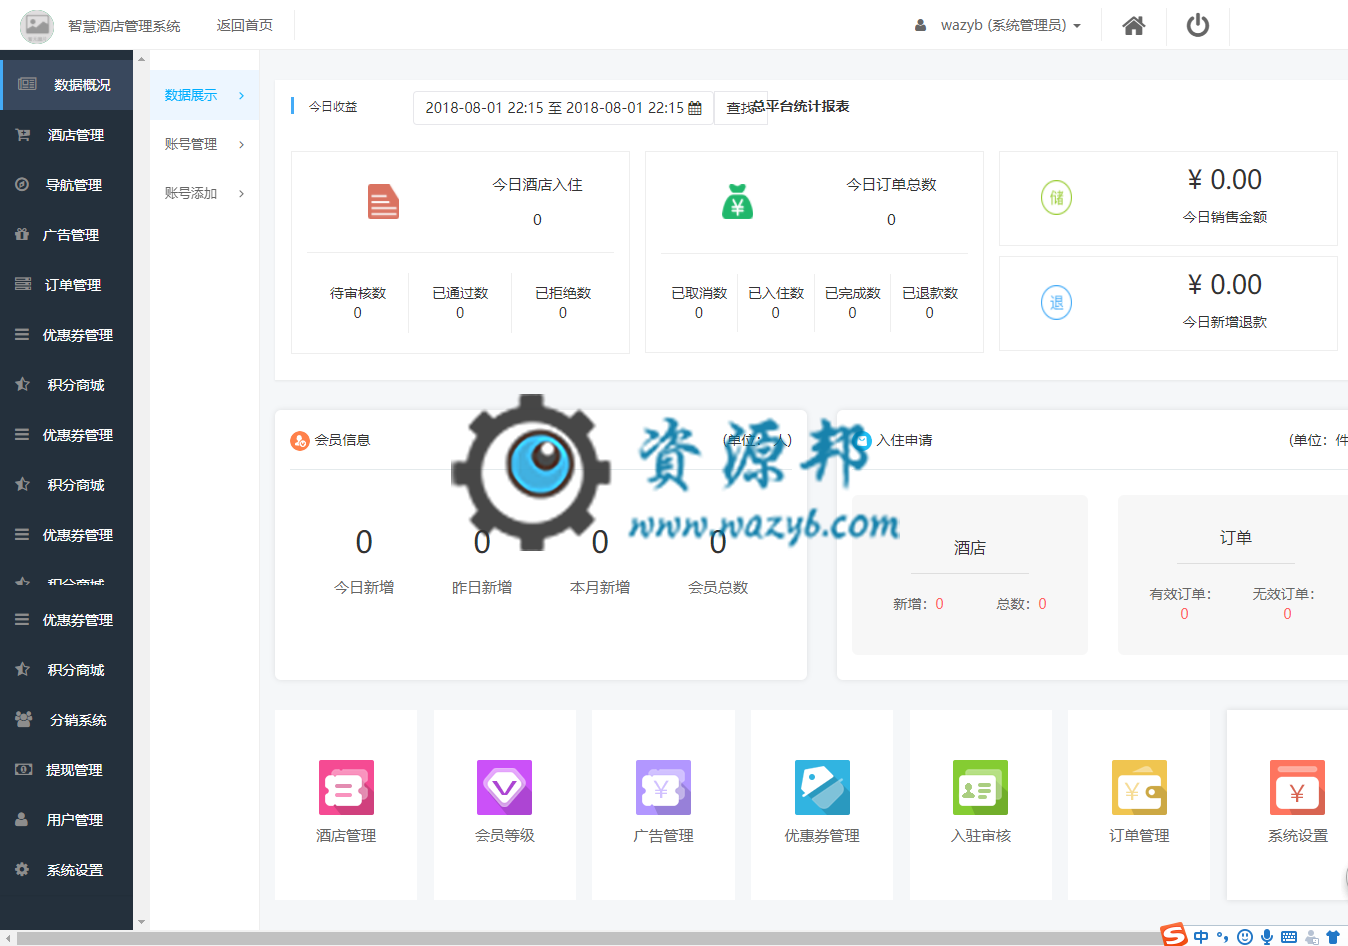The width and height of the screenshot is (1348, 946).
Task: Click the 智慧酒店管理系统 title
Action: click(x=124, y=25)
